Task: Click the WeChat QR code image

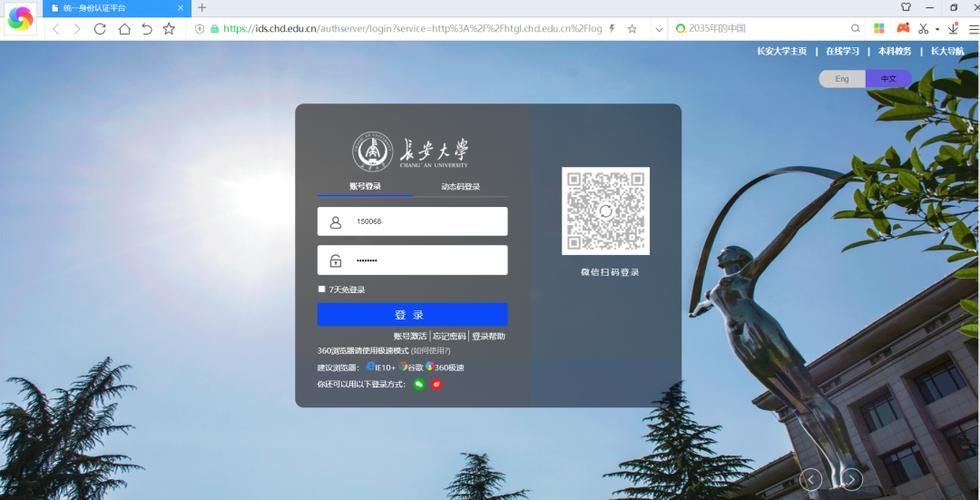Action: pyautogui.click(x=605, y=211)
